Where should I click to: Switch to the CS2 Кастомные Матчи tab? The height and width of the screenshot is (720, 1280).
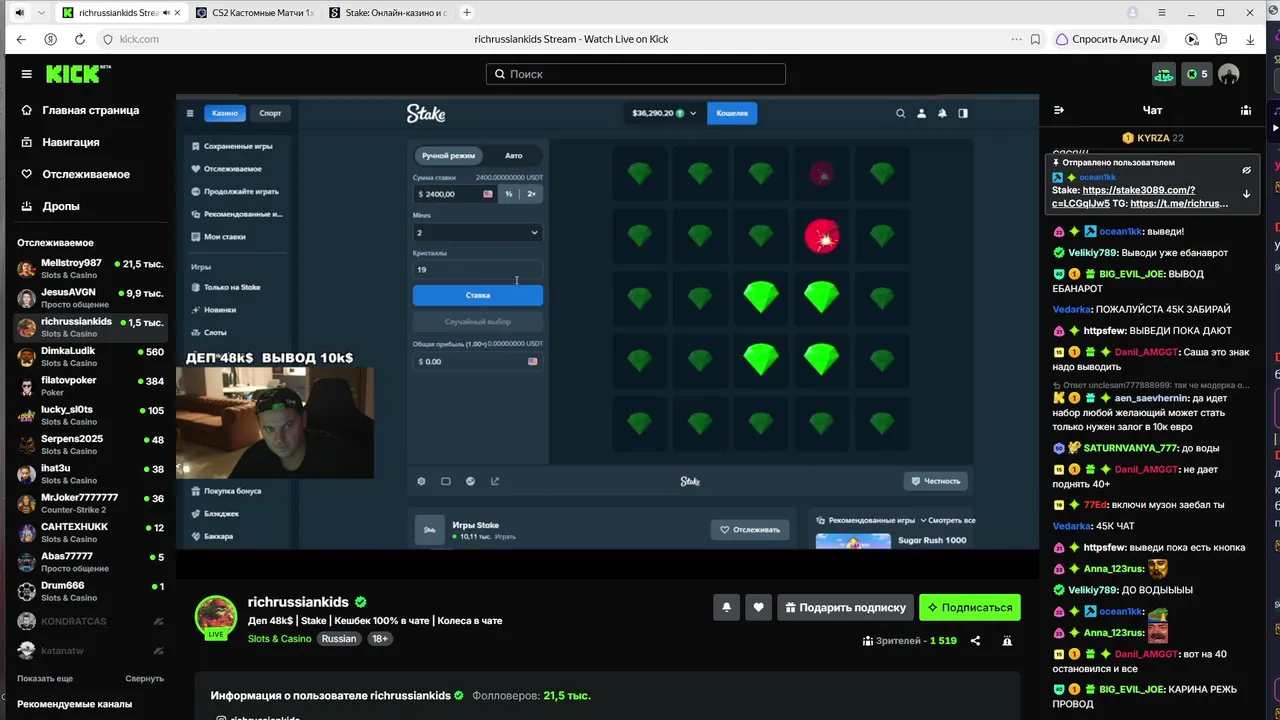(x=256, y=13)
